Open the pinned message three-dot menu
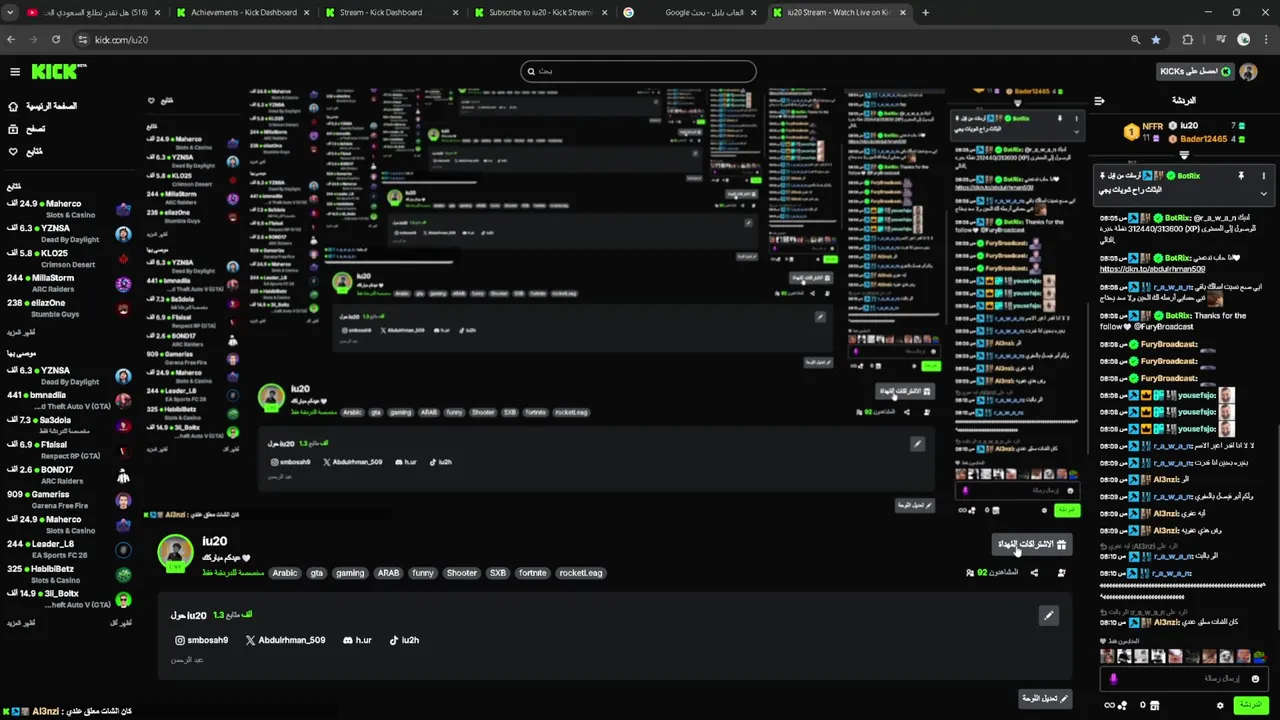The width and height of the screenshot is (1280, 720). click(x=1263, y=176)
